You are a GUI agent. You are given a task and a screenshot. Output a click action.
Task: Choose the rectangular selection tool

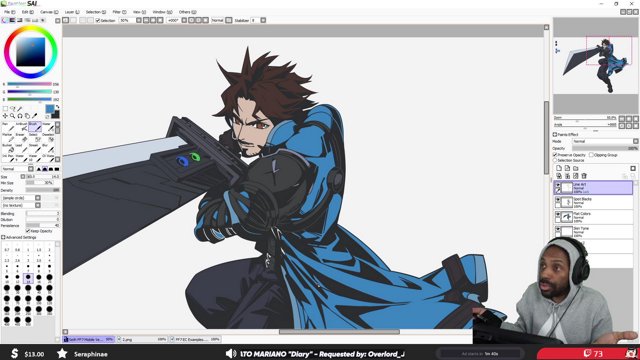tap(5, 109)
